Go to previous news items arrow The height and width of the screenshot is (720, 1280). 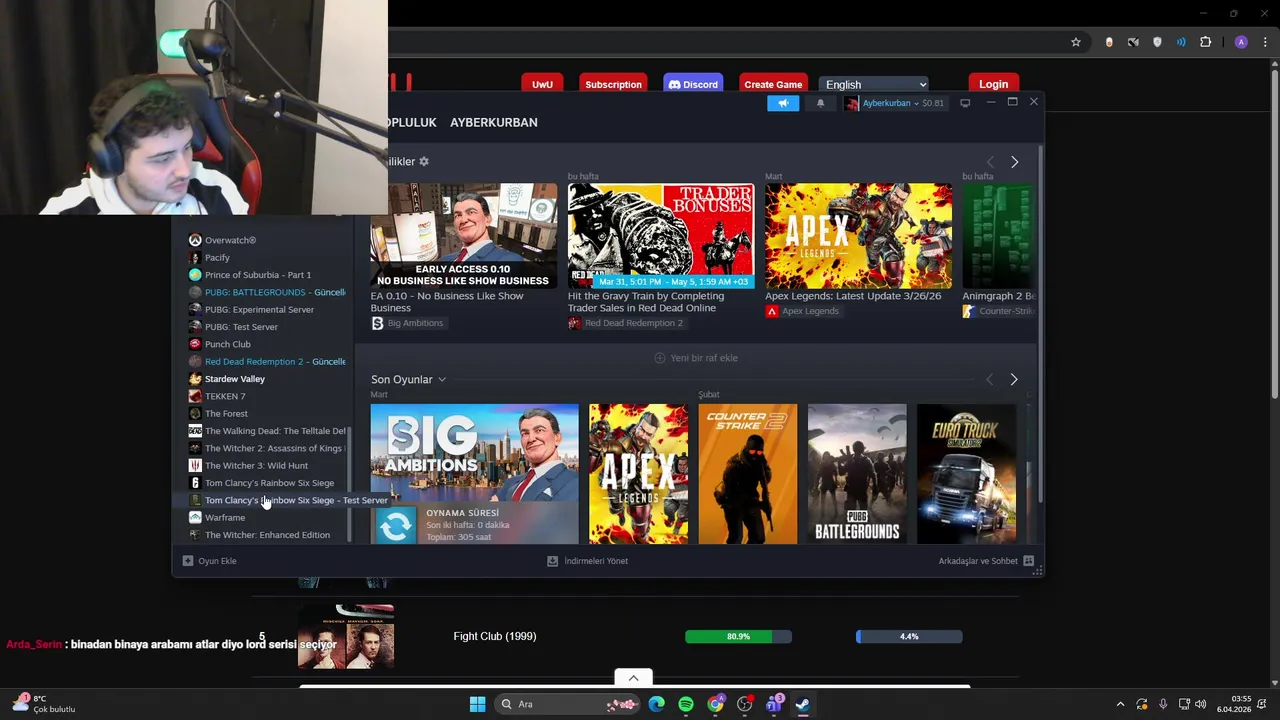click(990, 162)
